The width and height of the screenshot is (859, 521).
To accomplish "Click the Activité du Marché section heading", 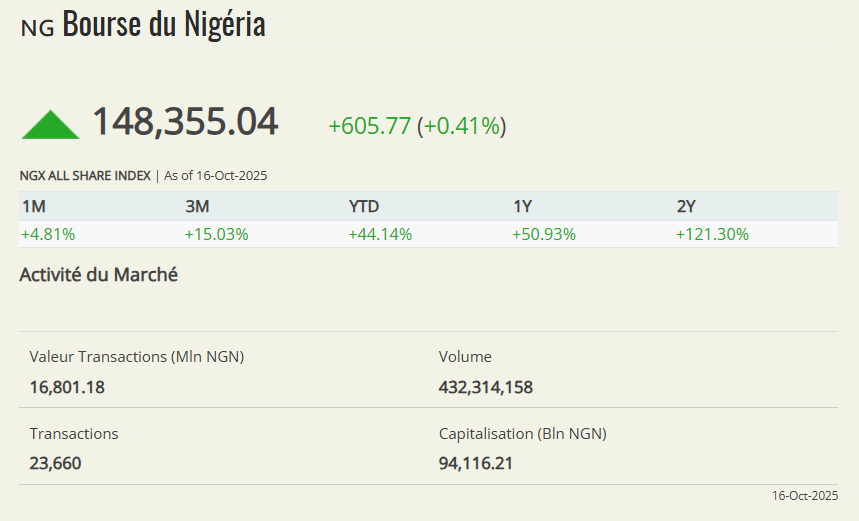I will tap(99, 274).
